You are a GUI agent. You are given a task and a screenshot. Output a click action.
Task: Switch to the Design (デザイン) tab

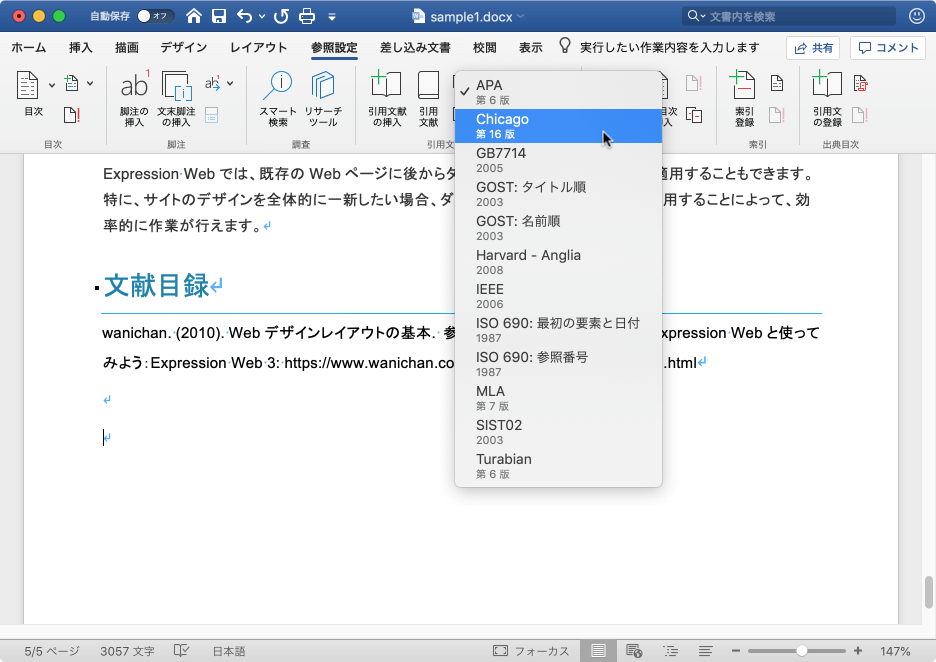pos(183,47)
